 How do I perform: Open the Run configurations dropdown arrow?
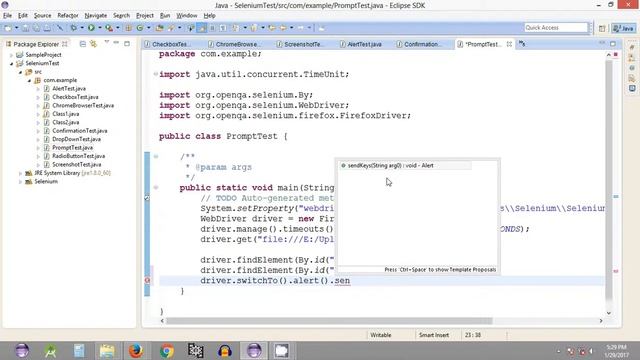click(100, 28)
